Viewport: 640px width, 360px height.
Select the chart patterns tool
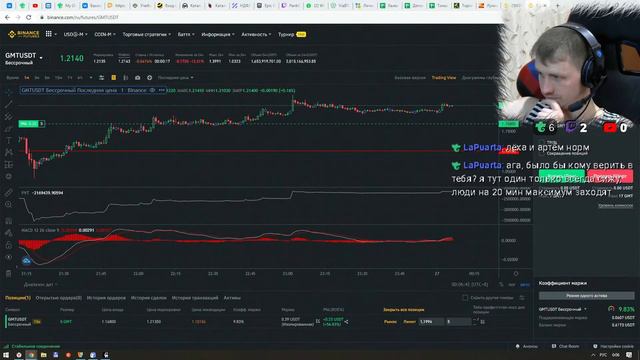click(9, 152)
